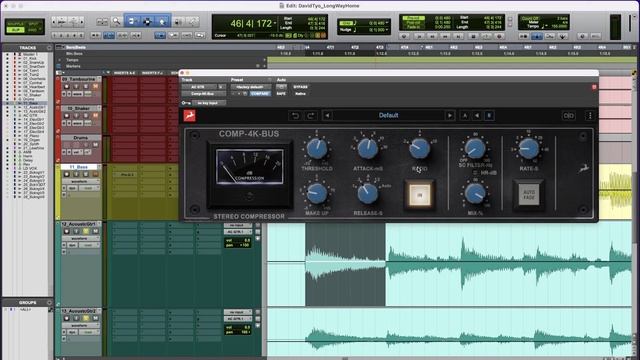Adjust the THRESHOLD knob

click(317, 149)
